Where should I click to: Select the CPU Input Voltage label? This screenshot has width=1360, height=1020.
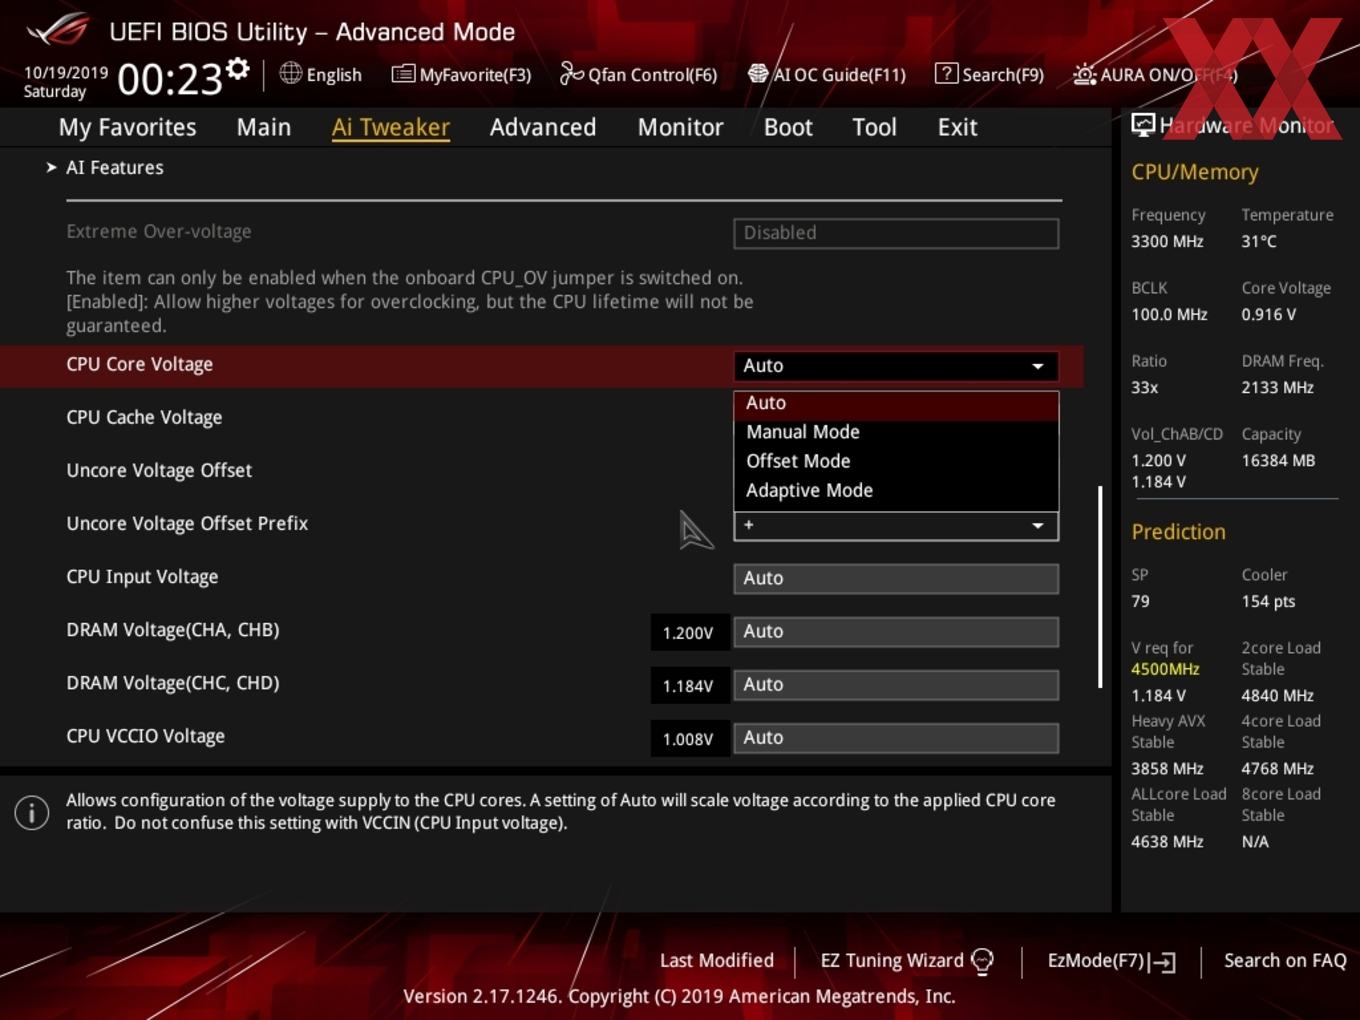tap(142, 577)
